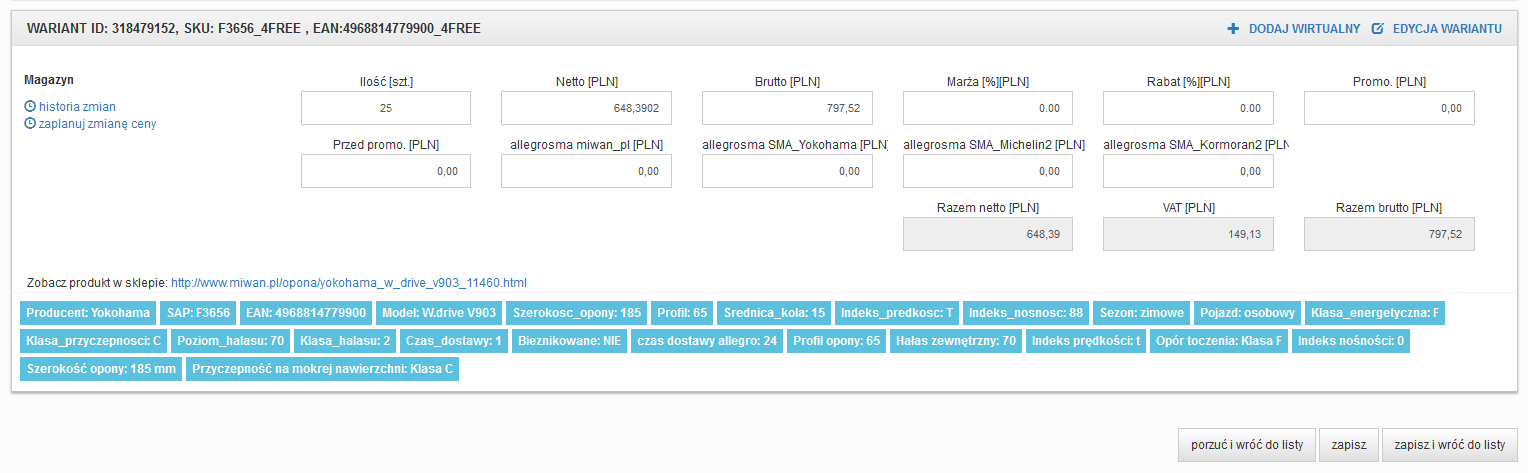Image resolution: width=1528 pixels, height=473 pixels.
Task: Open zaplanuj zmianę ceny link
Action: click(x=97, y=124)
